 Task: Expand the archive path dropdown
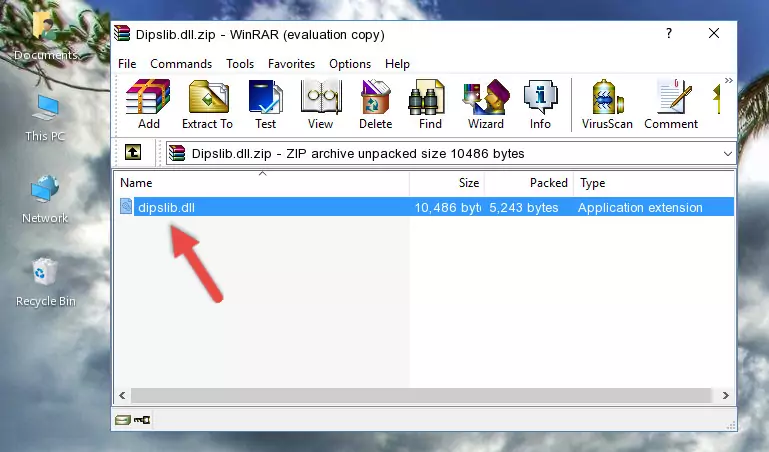click(x=728, y=153)
